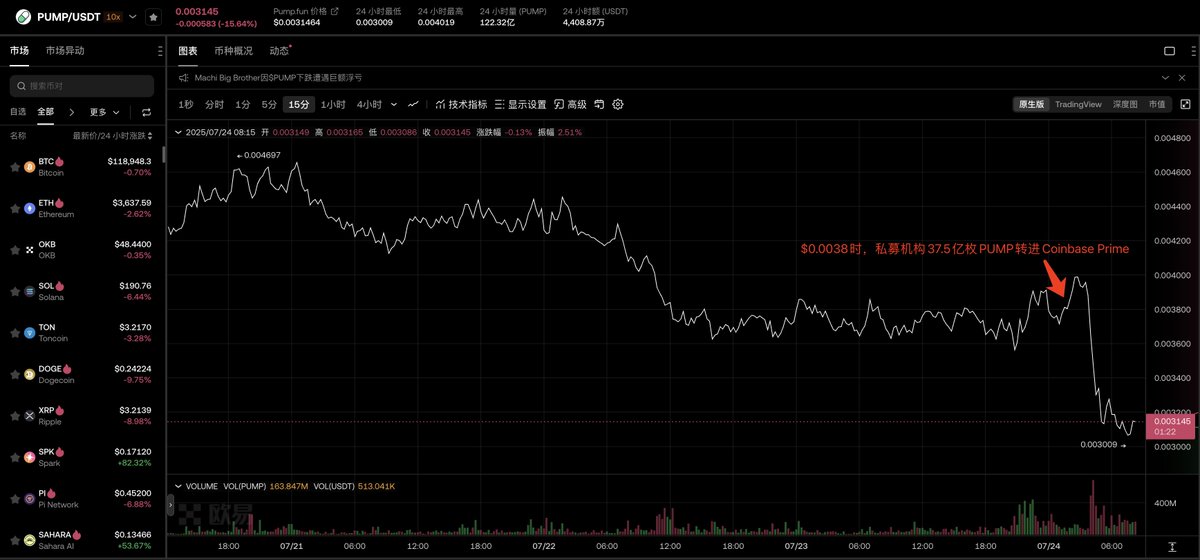Image resolution: width=1200 pixels, height=560 pixels.
Task: Click the auto-scale icon below the price axis
Action: (x=1172, y=549)
